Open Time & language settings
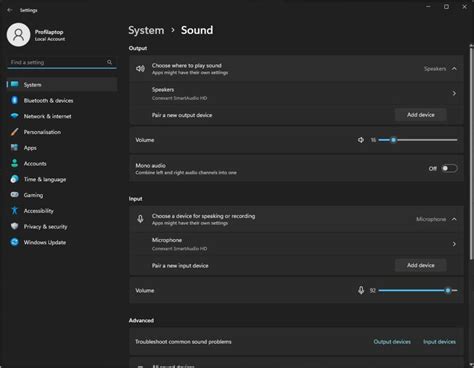The height and width of the screenshot is (368, 474). point(62,179)
